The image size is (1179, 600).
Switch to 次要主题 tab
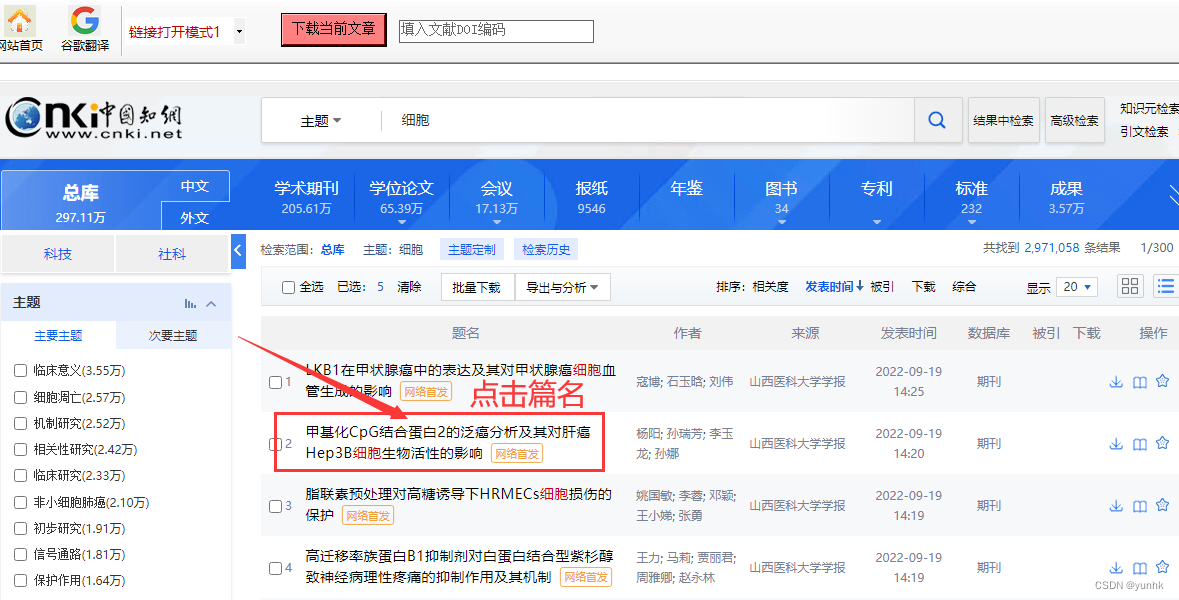point(173,335)
